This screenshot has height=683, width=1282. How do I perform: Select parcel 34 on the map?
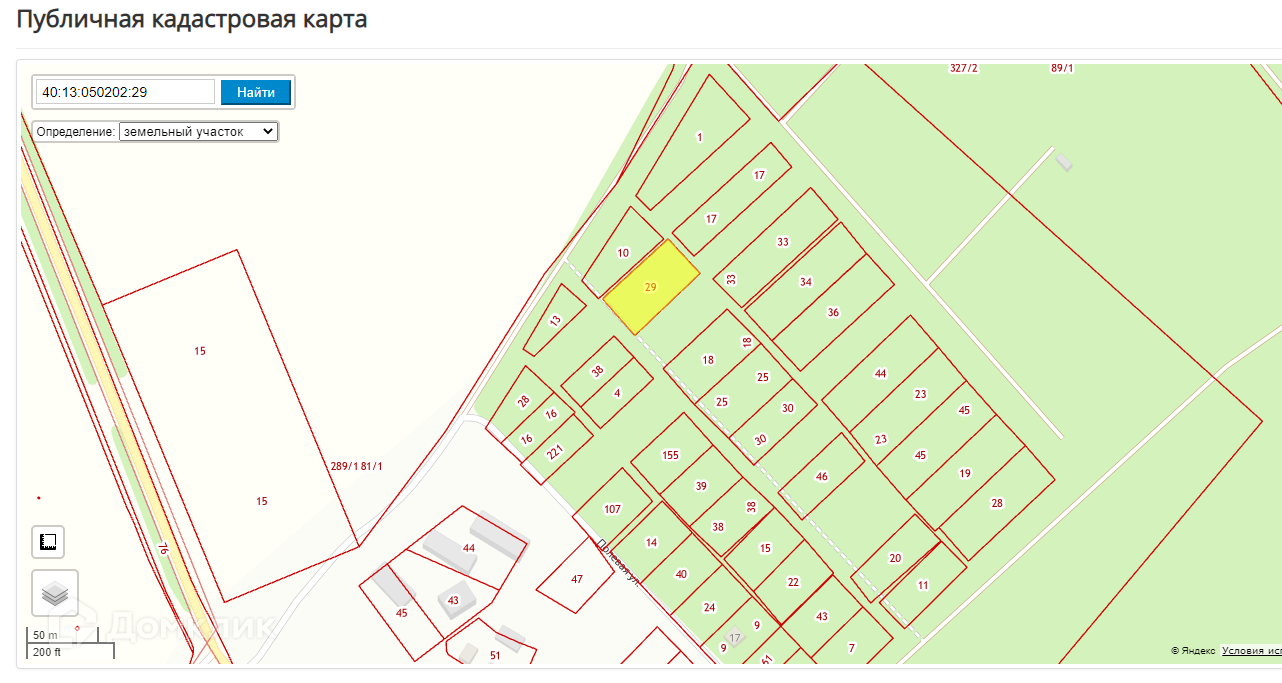tap(806, 282)
